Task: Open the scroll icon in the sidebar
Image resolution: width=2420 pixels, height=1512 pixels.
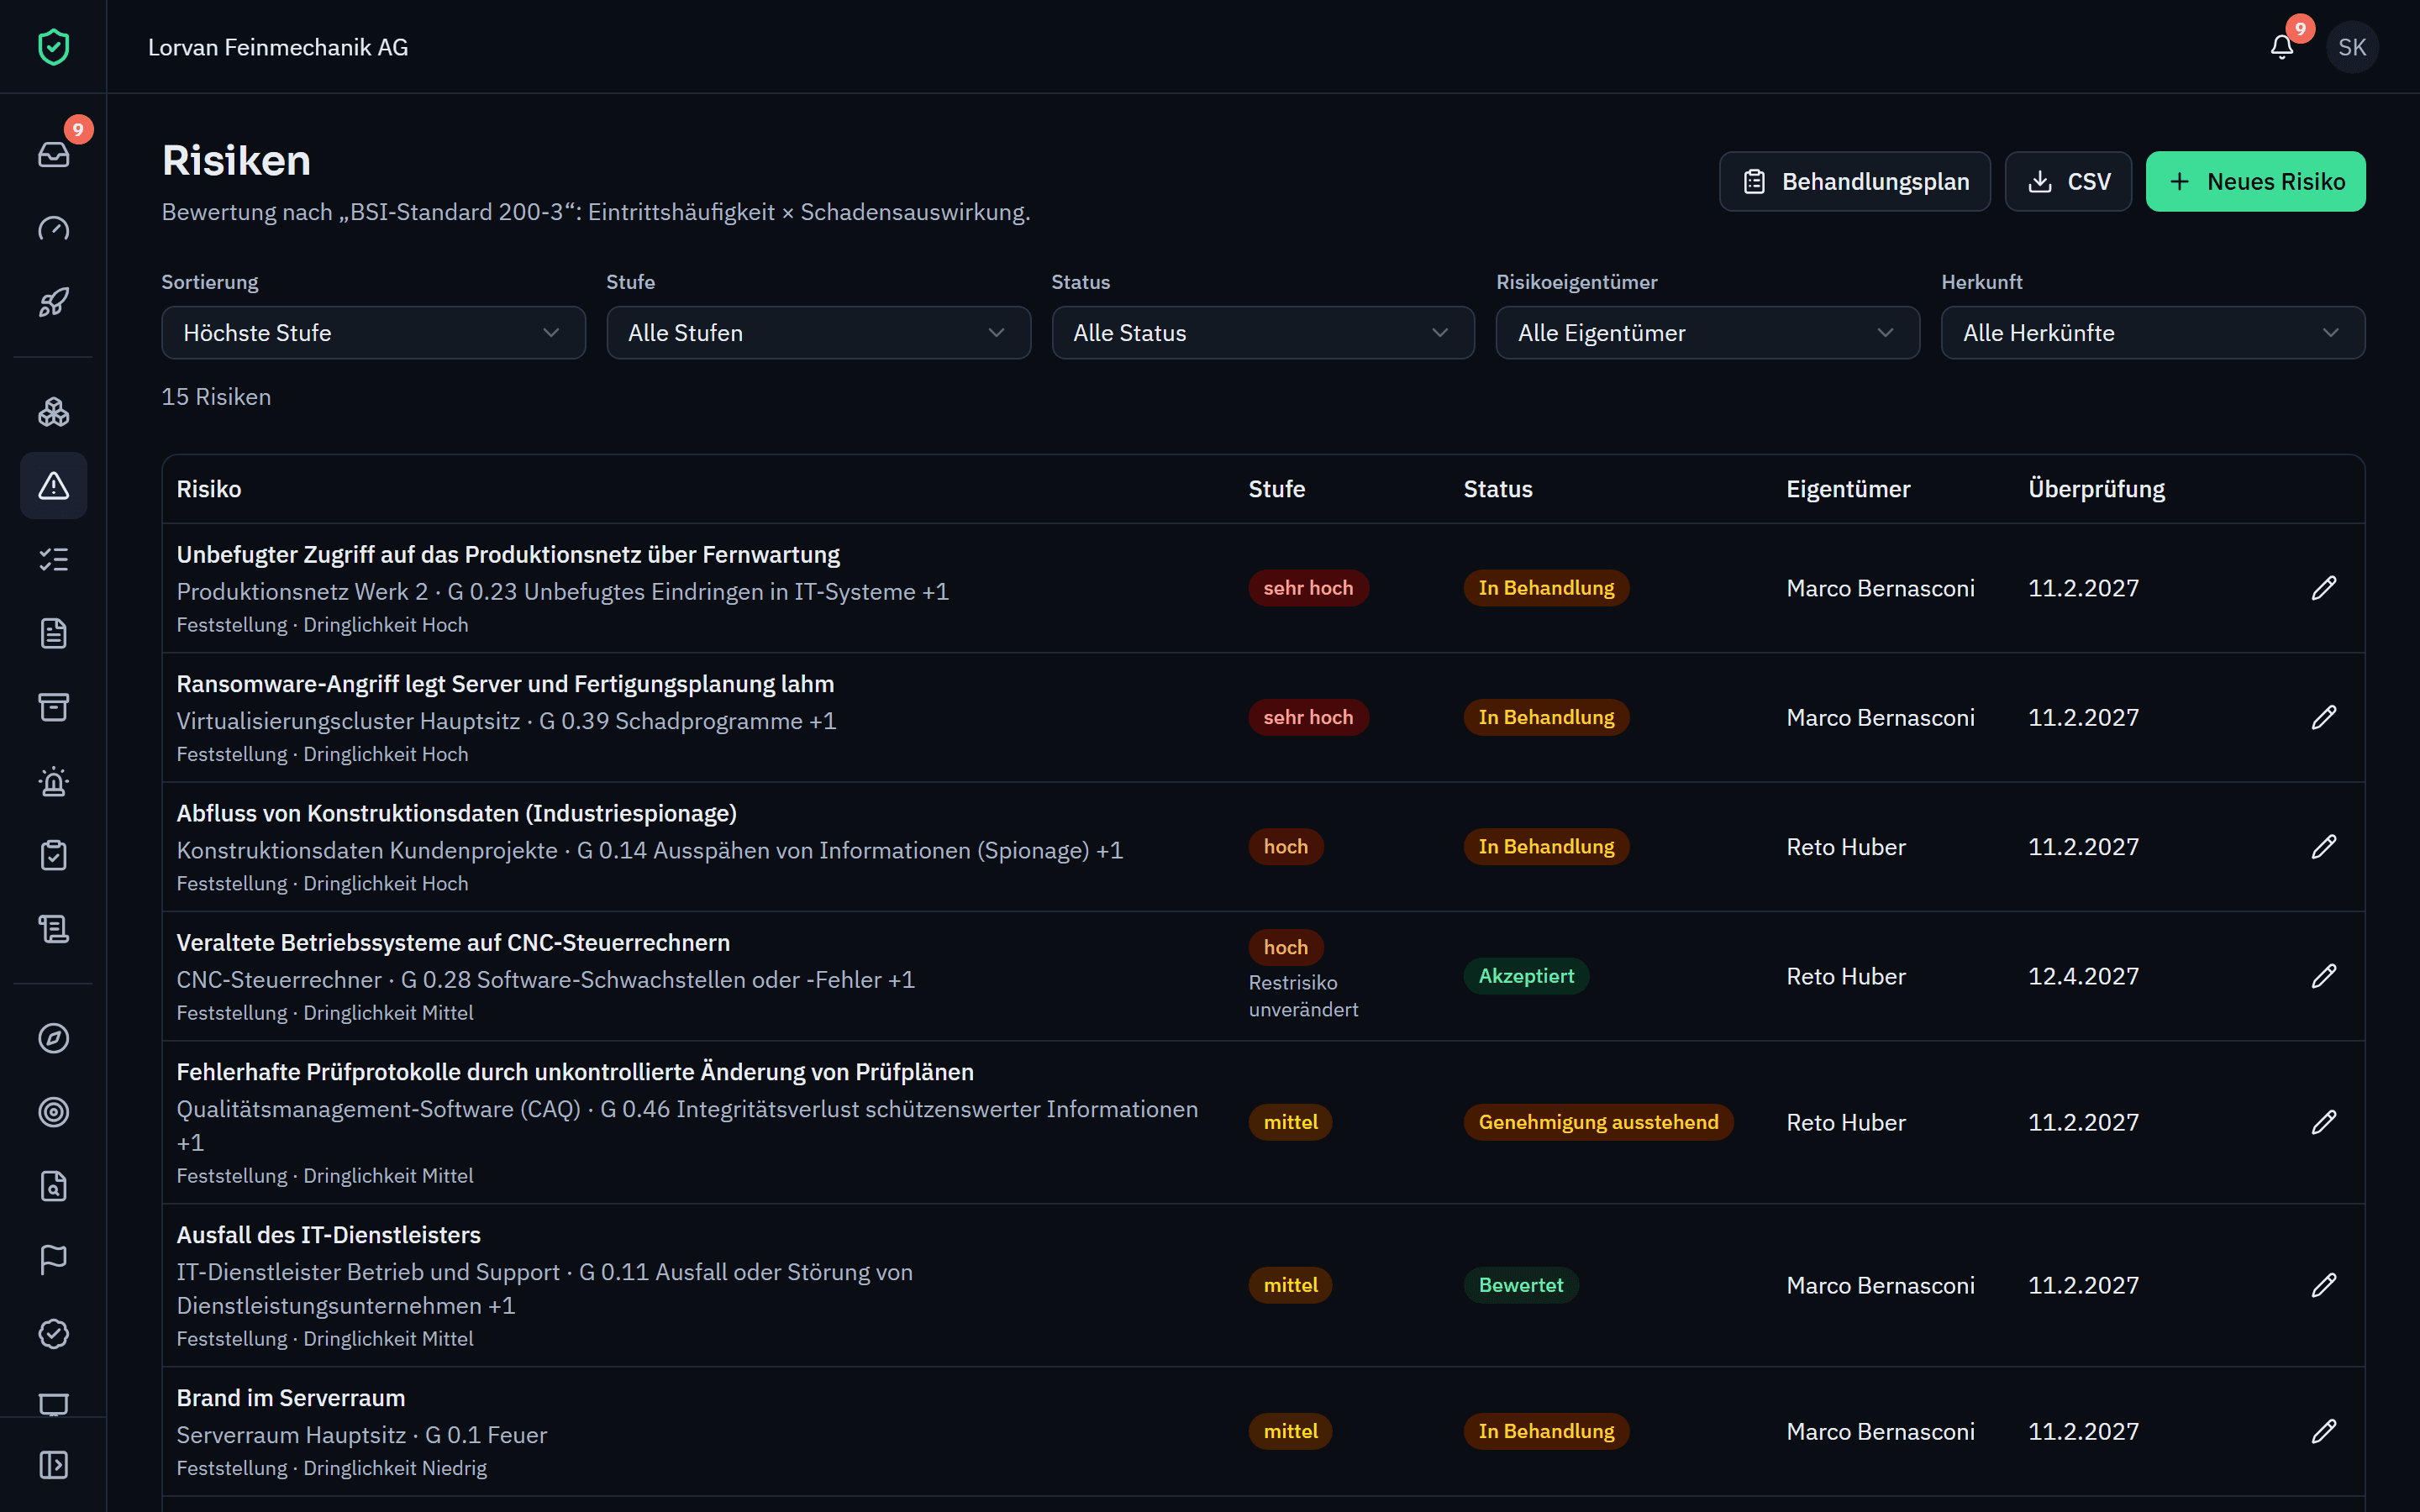Action: tap(53, 929)
